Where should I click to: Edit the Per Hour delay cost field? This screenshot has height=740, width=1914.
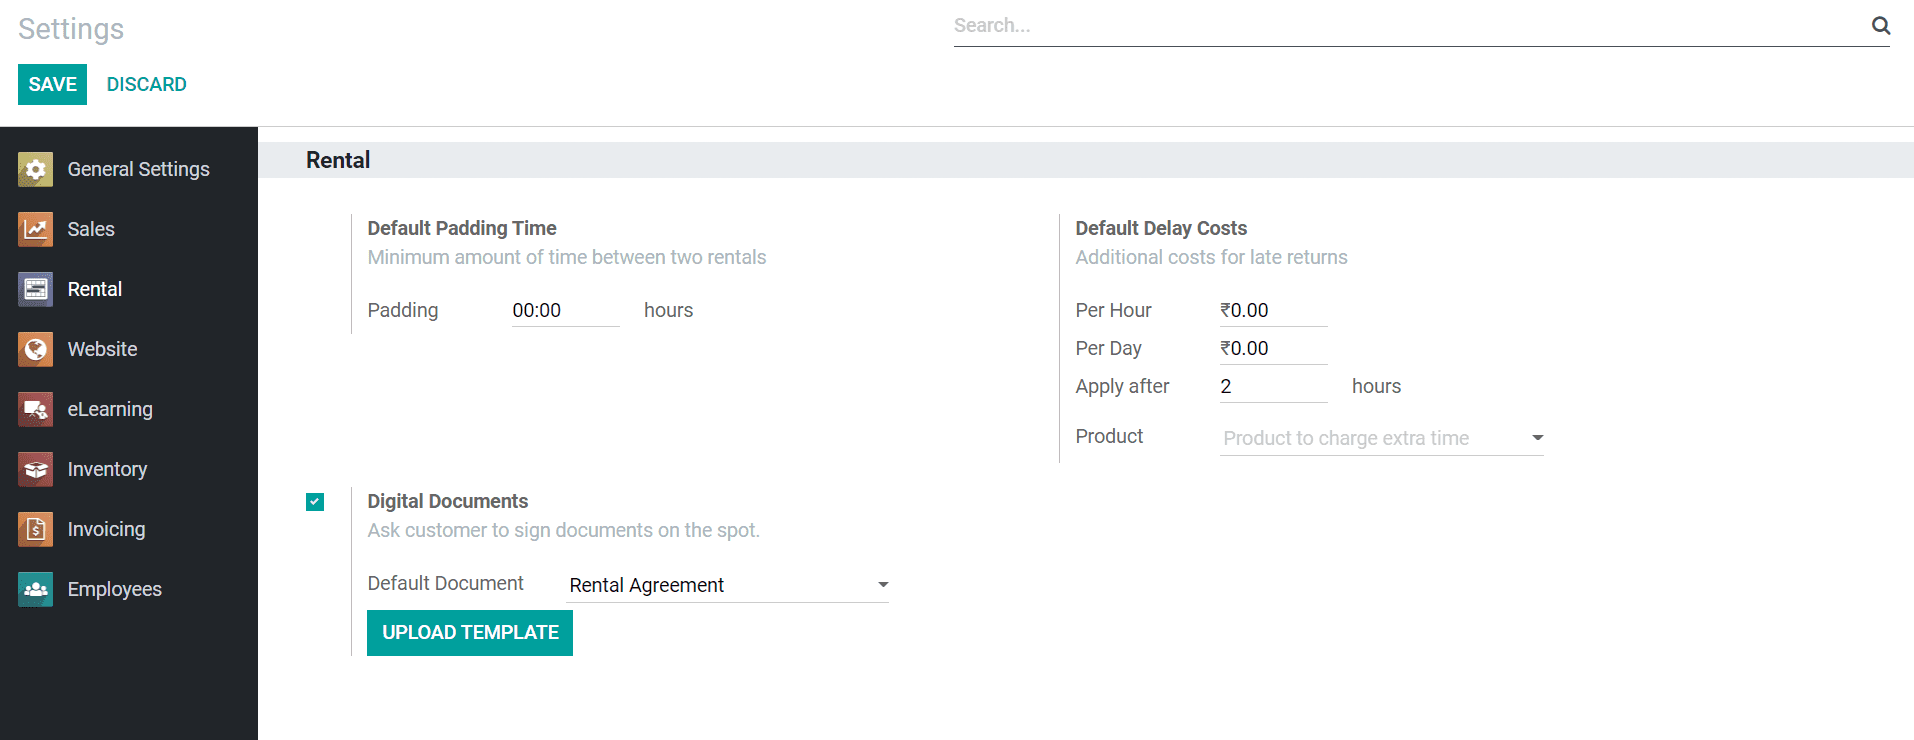1272,311
